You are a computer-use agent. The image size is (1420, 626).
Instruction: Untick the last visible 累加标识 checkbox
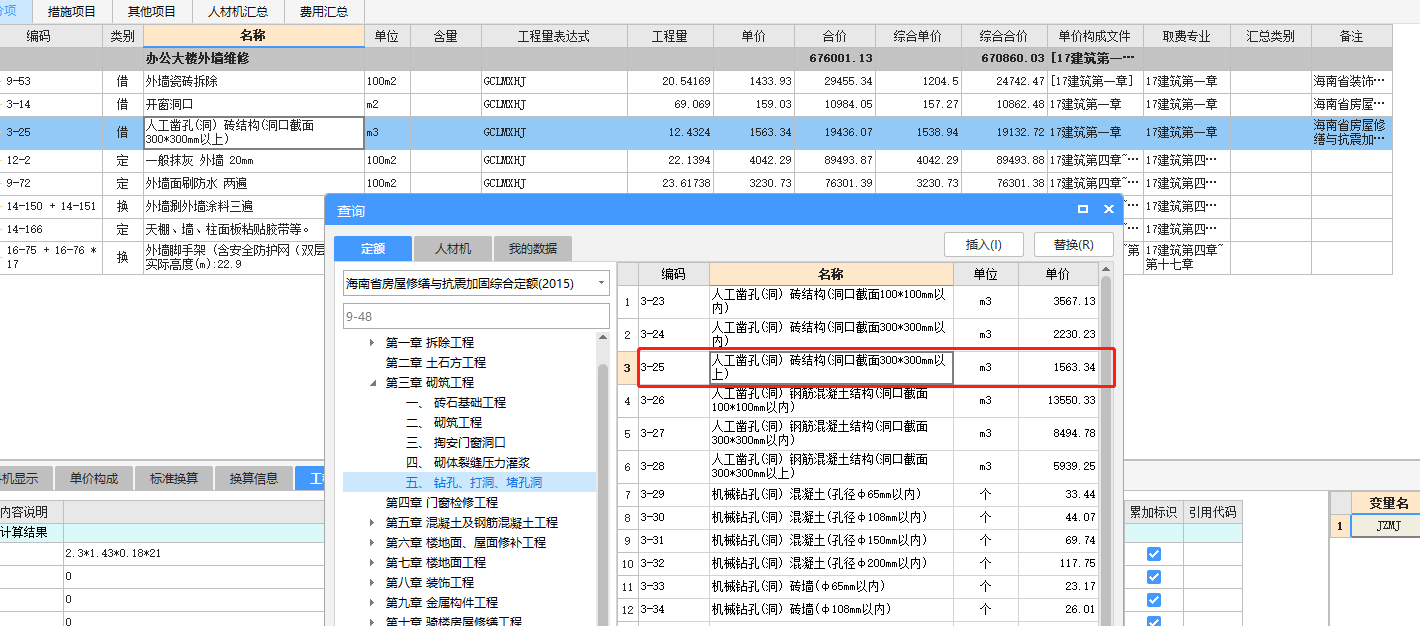click(1153, 621)
